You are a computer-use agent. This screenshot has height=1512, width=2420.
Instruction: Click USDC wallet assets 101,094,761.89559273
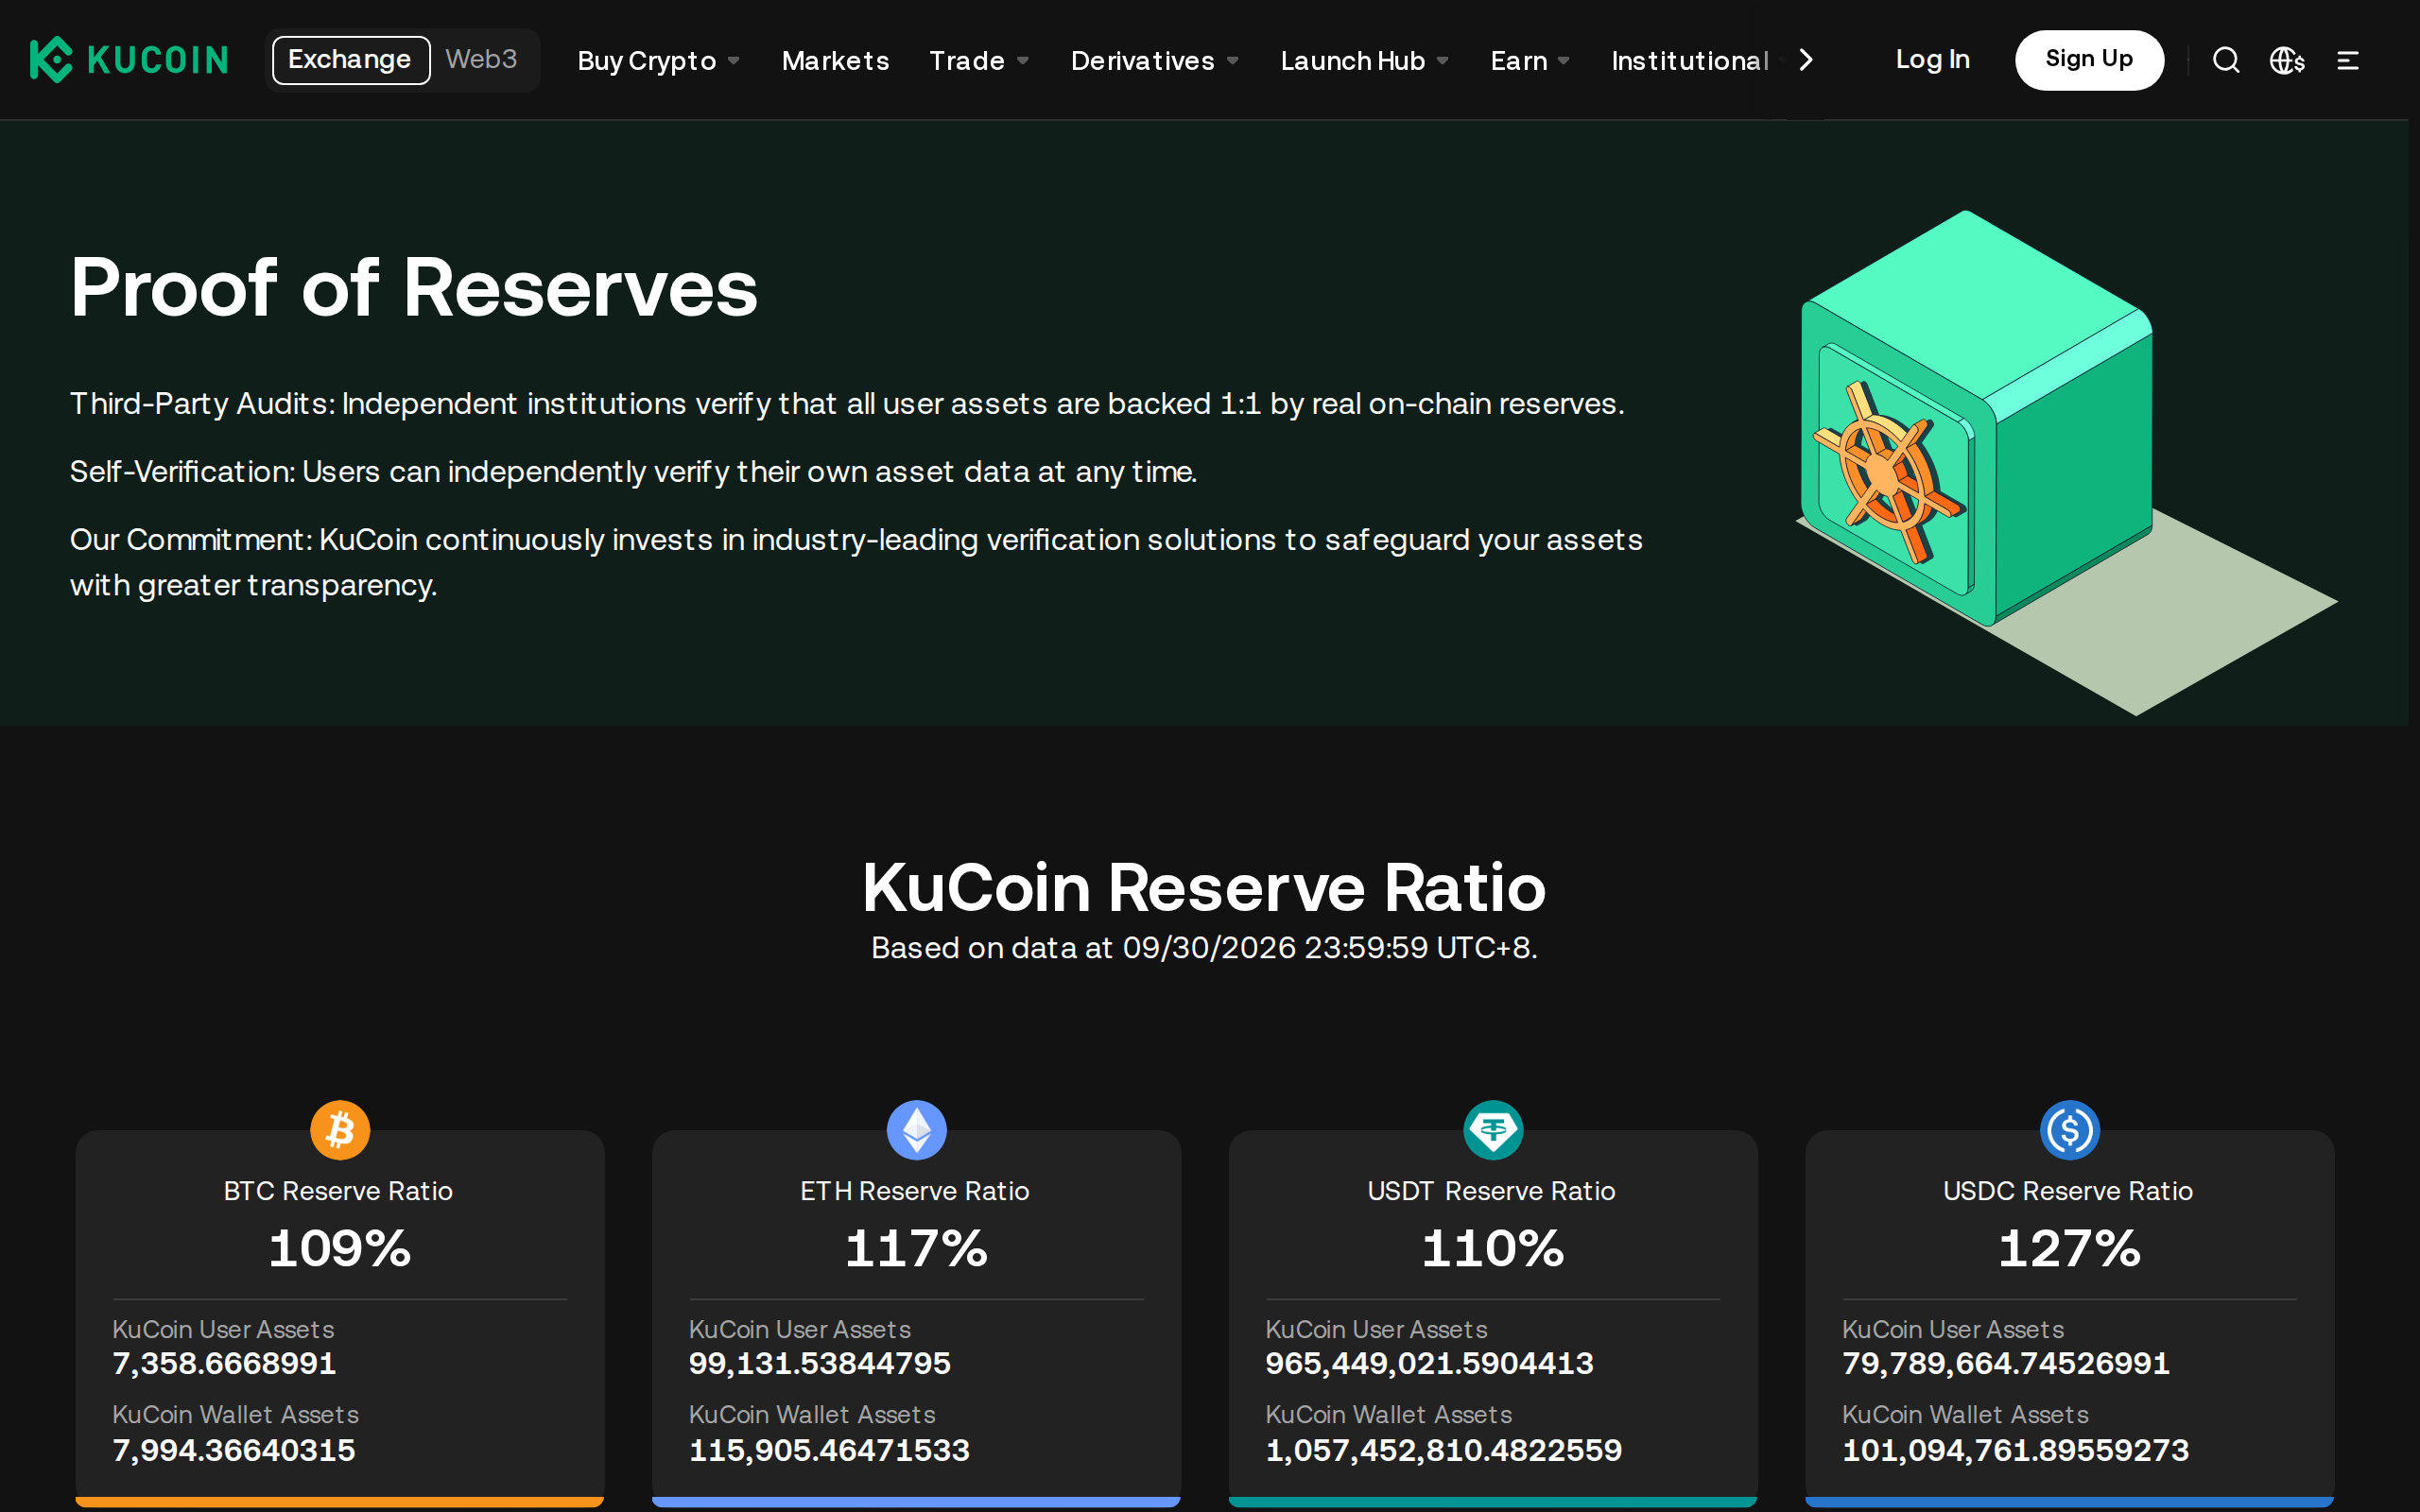2015,1450
